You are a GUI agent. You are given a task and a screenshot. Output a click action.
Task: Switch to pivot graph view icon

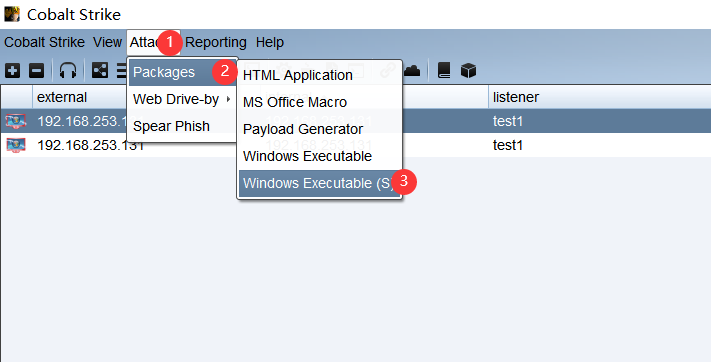click(x=100, y=70)
